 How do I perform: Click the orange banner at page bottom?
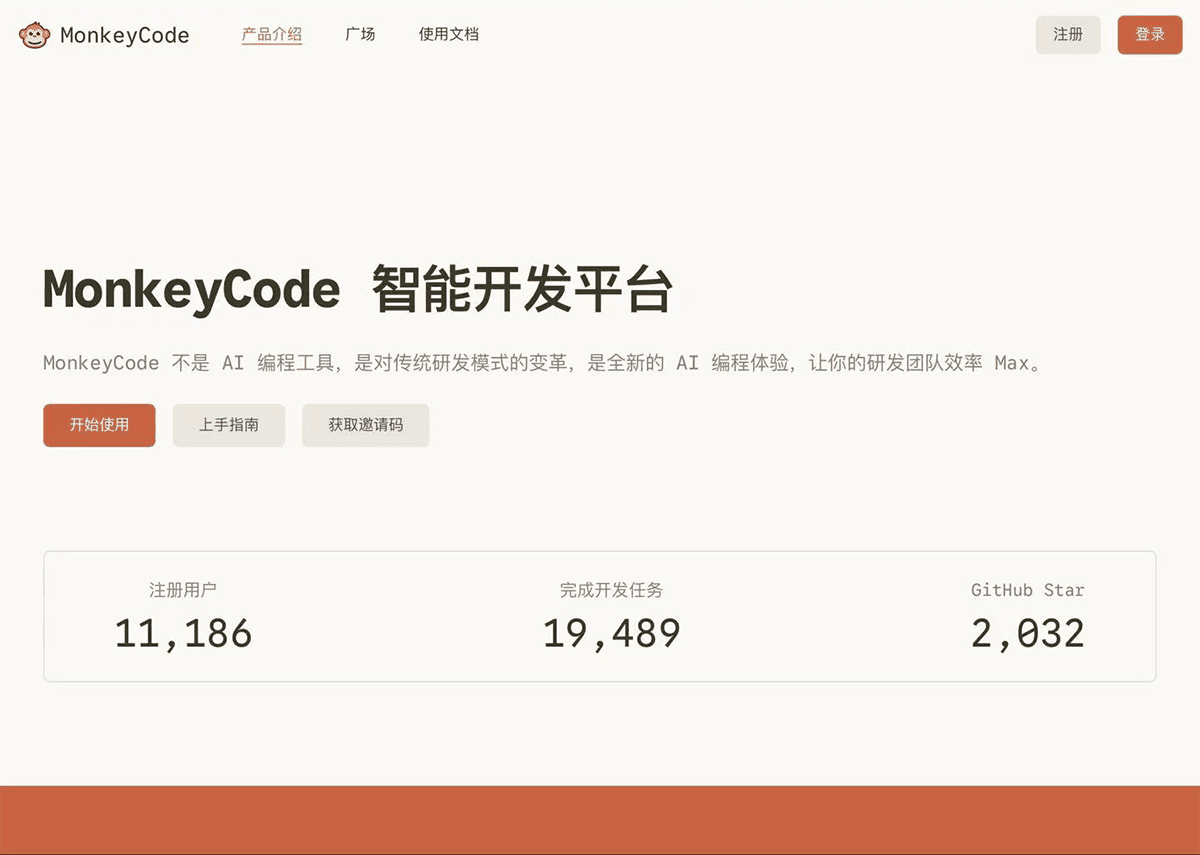(x=600, y=822)
